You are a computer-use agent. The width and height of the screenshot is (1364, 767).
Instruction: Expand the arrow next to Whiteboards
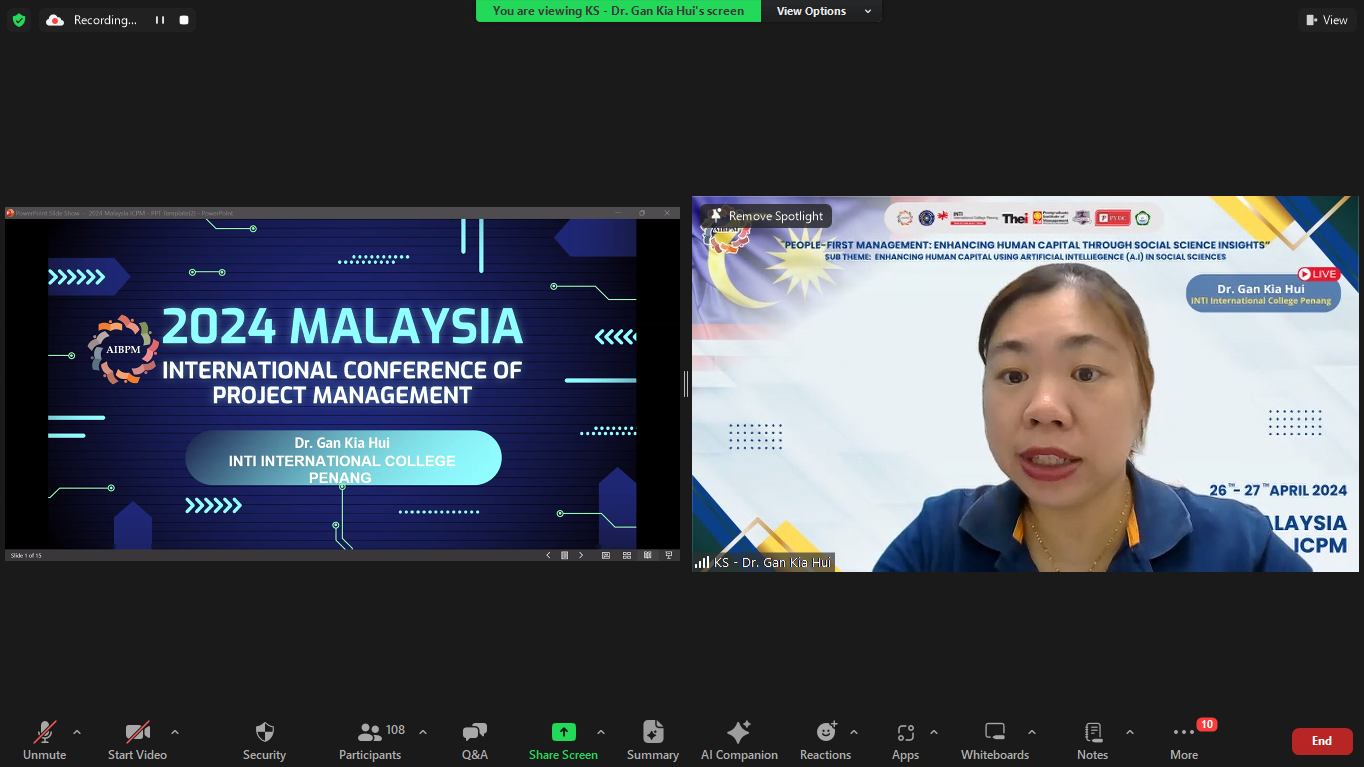(1032, 732)
